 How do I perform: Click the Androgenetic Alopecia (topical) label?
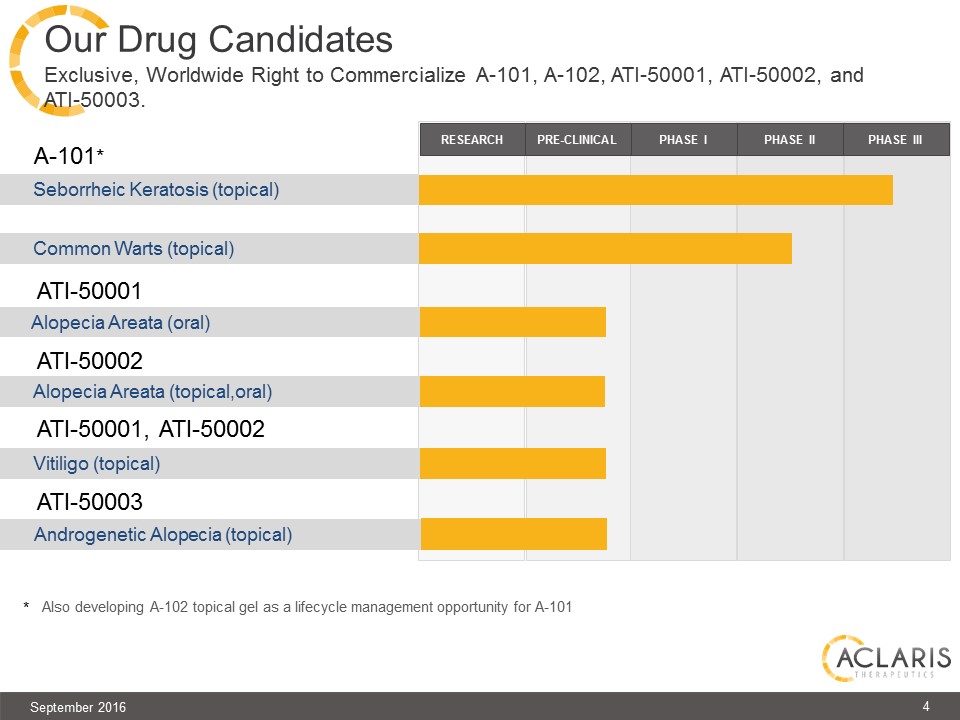point(163,534)
